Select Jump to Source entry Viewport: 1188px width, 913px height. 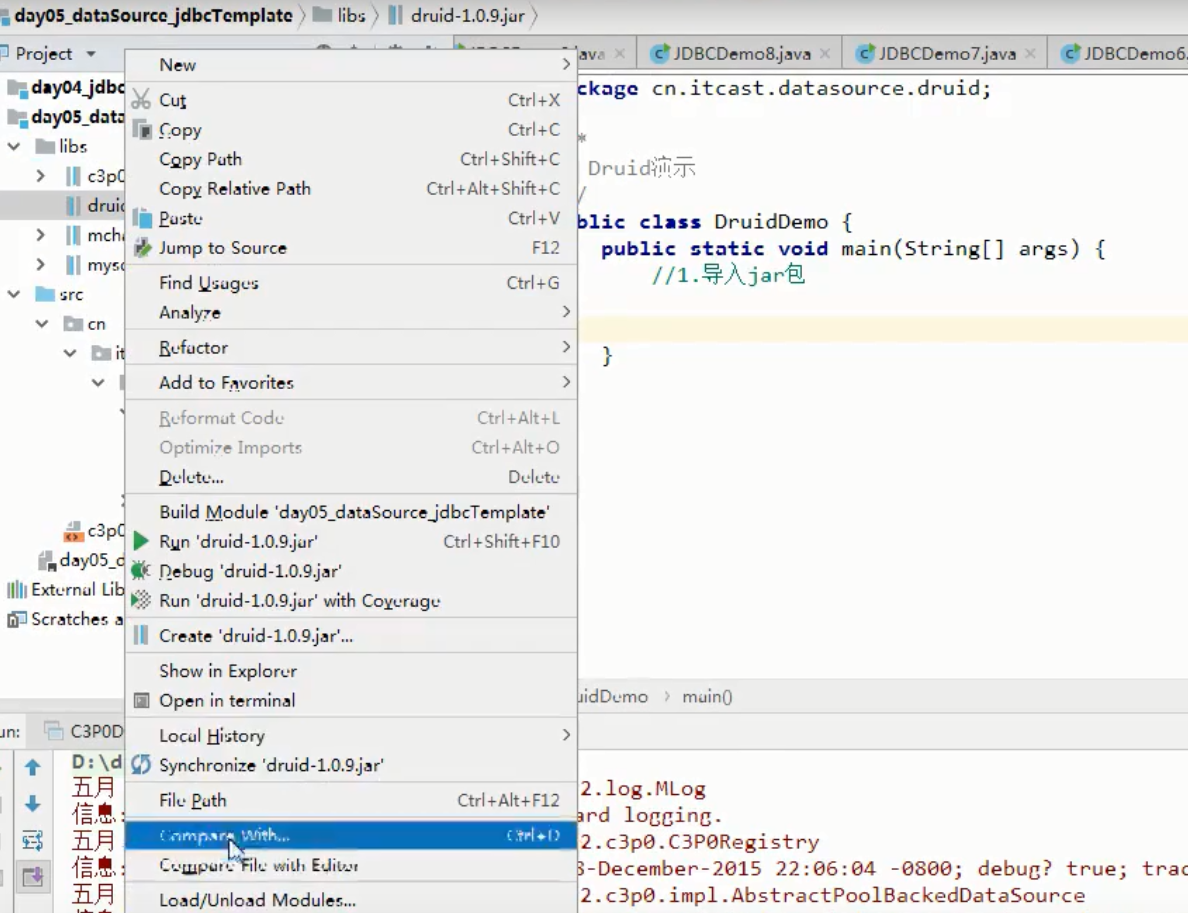(350, 248)
